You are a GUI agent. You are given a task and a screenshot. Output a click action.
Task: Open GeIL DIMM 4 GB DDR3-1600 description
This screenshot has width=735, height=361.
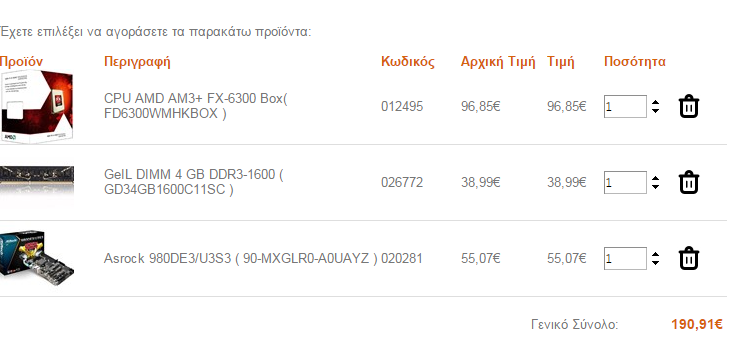[x=194, y=182]
